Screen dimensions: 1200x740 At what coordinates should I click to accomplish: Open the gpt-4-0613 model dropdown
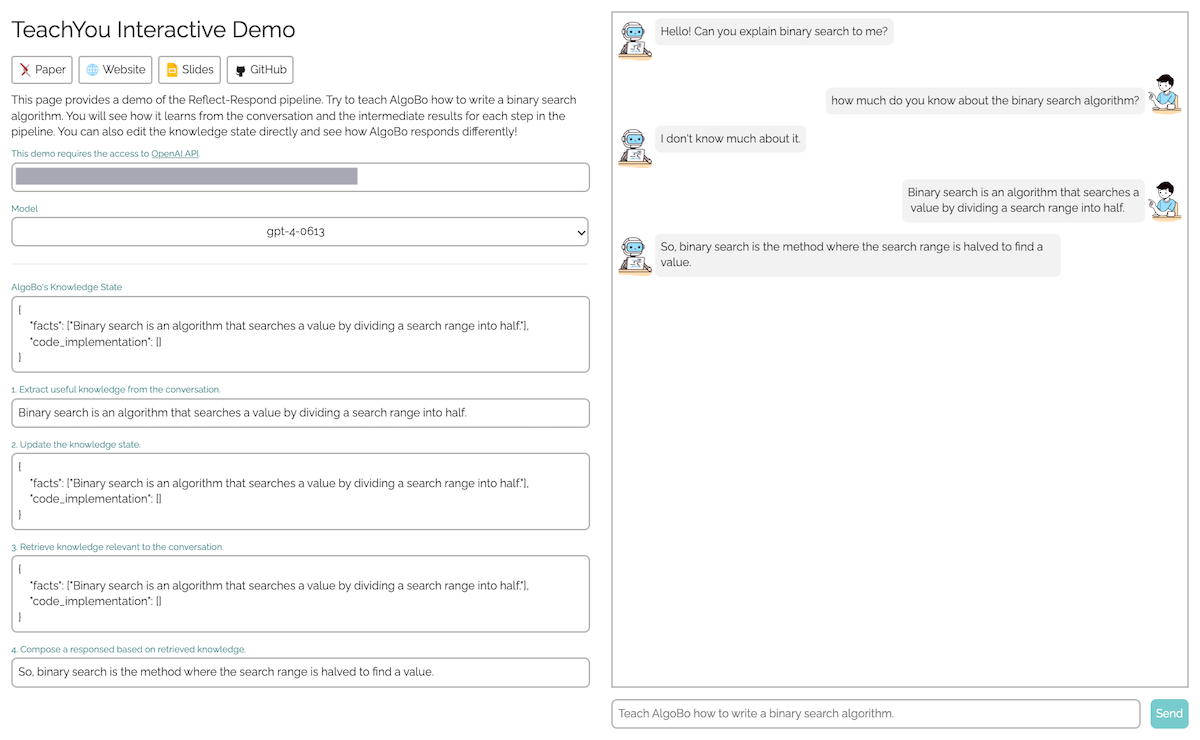[x=300, y=231]
